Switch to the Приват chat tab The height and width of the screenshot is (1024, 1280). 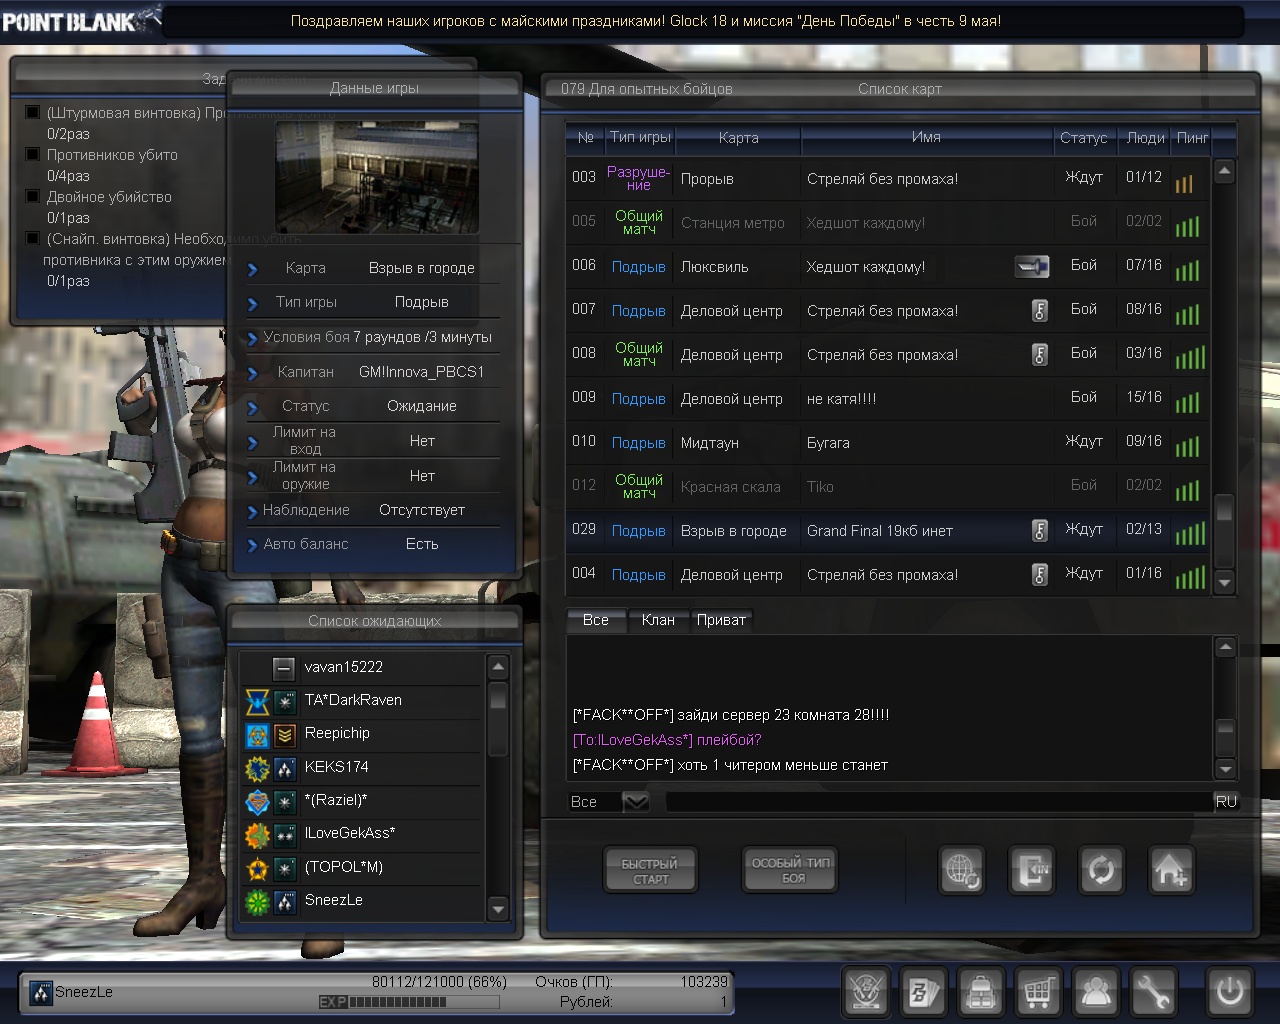[x=720, y=620]
